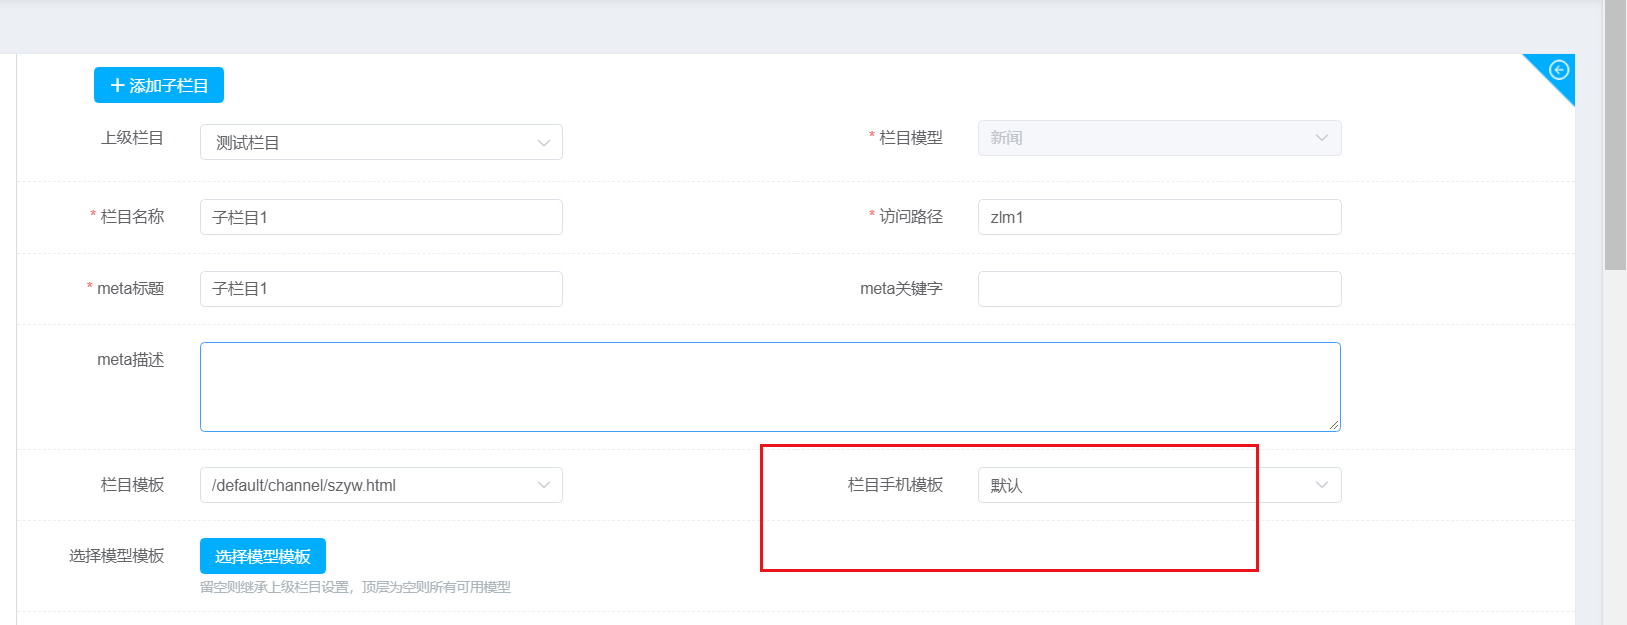Click the meta描述 textarea resize handle
The width and height of the screenshot is (1627, 625).
1334,425
